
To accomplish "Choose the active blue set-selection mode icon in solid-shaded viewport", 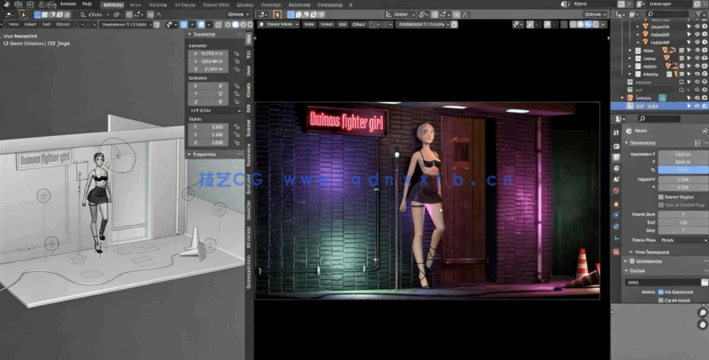I will (x=38, y=14).
